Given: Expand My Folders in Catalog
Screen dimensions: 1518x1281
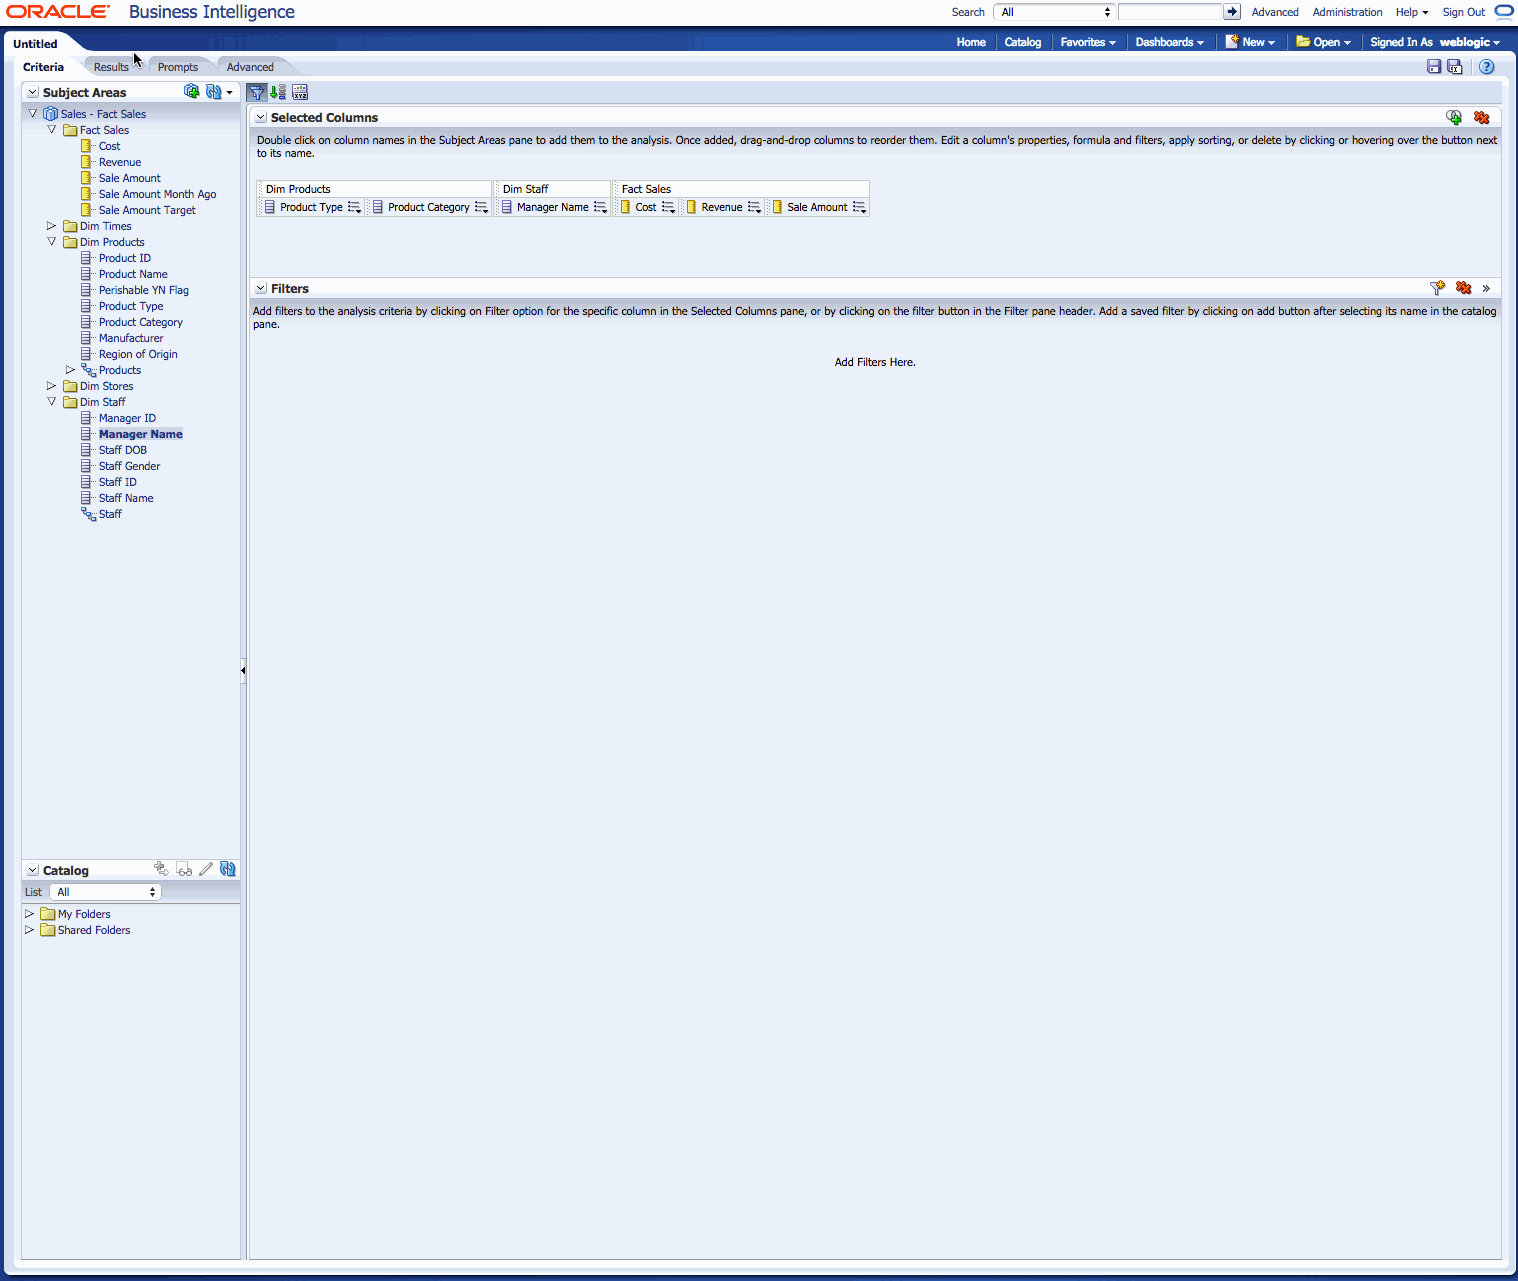Looking at the screenshot, I should click(x=30, y=914).
